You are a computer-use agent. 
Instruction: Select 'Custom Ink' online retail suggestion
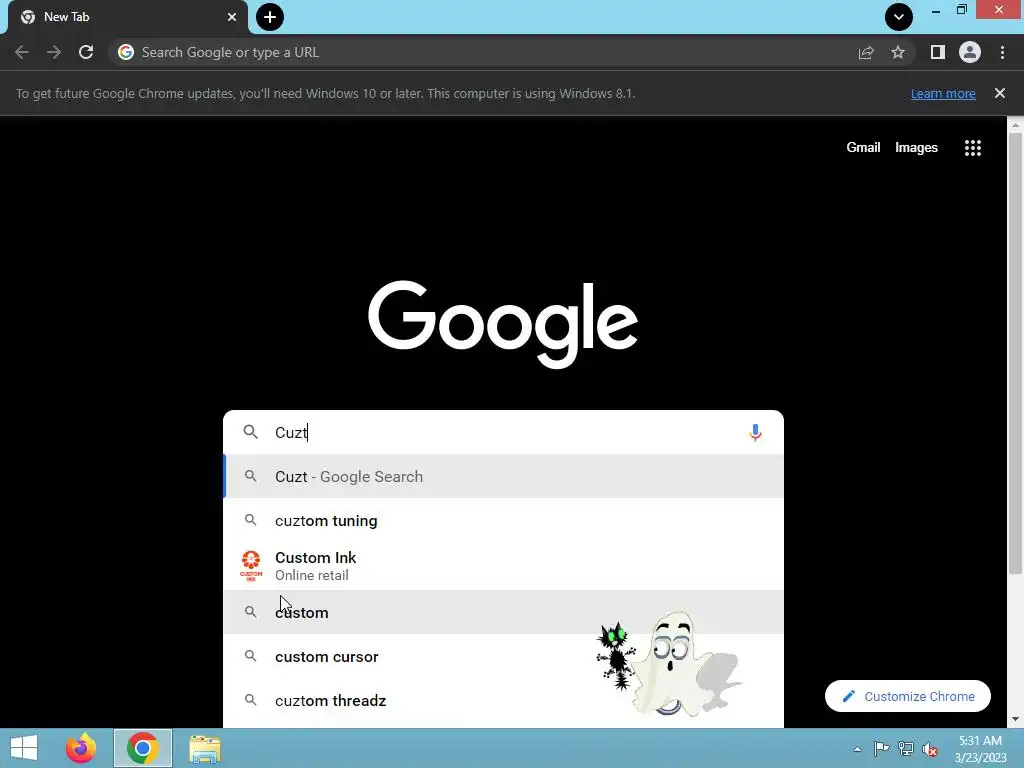coord(503,566)
